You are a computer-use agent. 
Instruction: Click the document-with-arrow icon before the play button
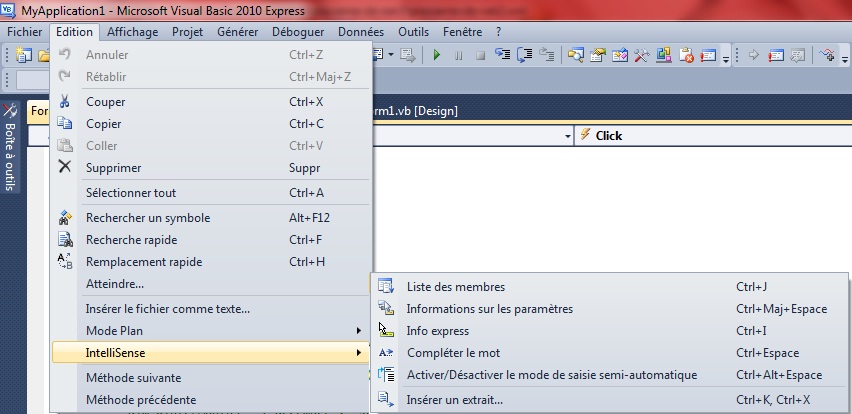tap(408, 55)
